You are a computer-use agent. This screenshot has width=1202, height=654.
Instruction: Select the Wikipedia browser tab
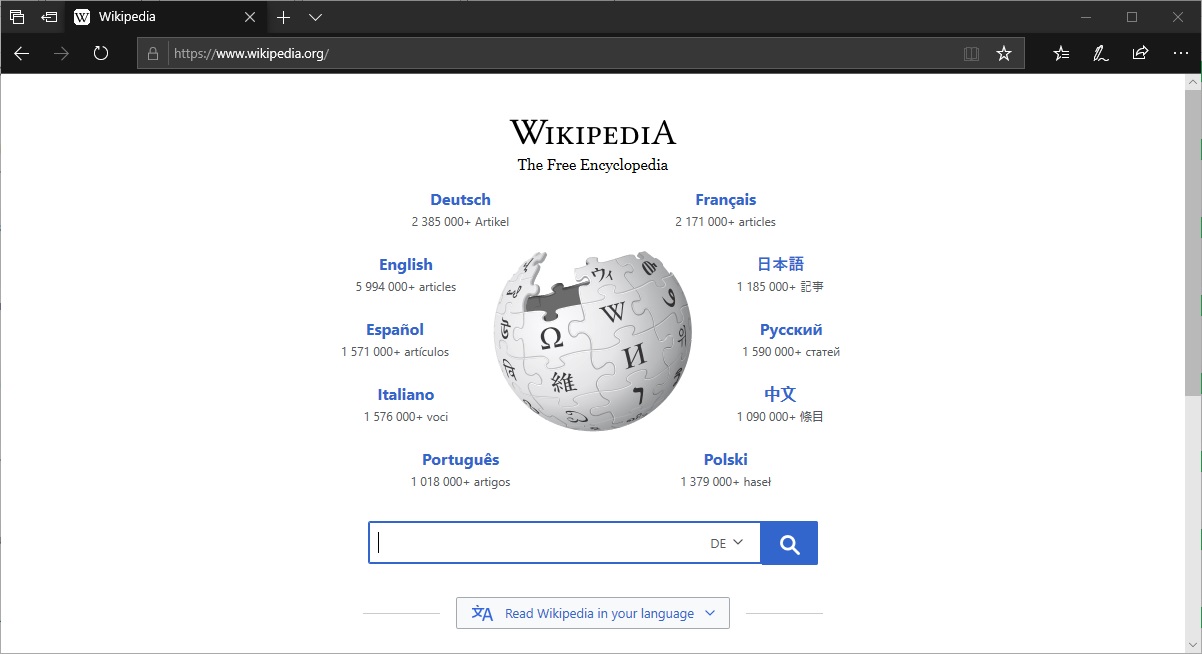(166, 17)
